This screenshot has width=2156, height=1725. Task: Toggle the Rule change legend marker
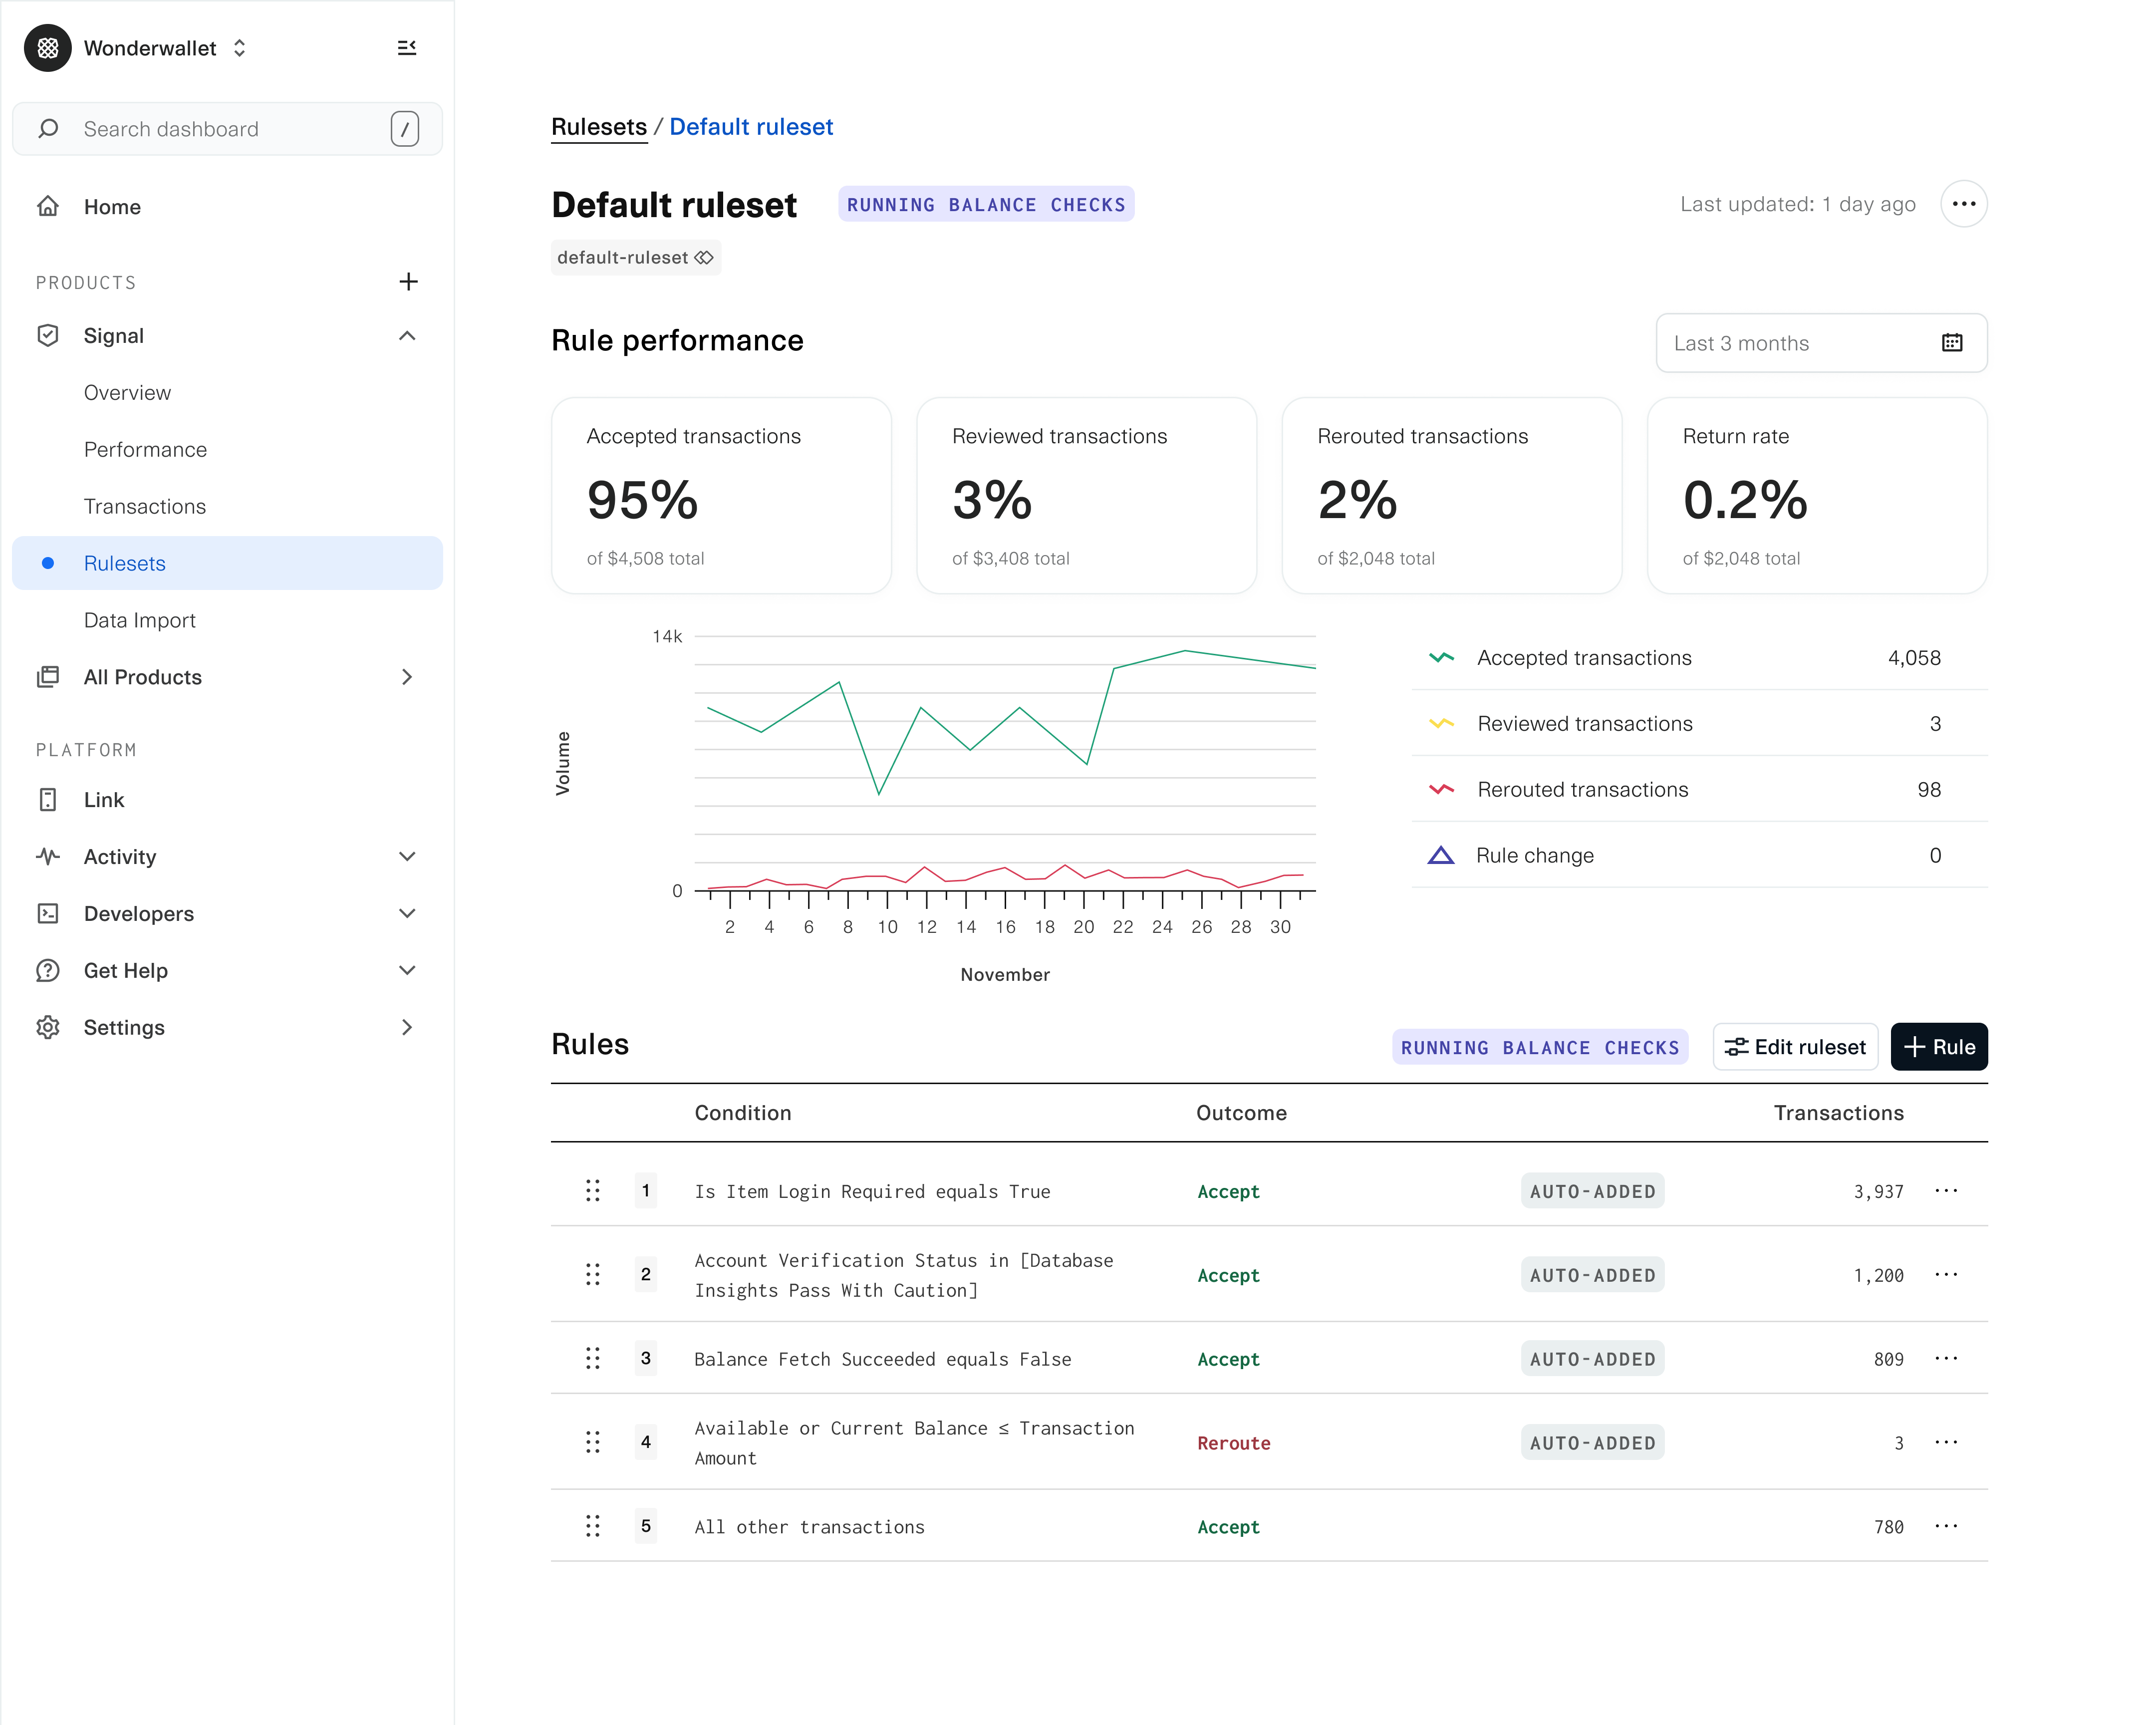(x=1440, y=856)
